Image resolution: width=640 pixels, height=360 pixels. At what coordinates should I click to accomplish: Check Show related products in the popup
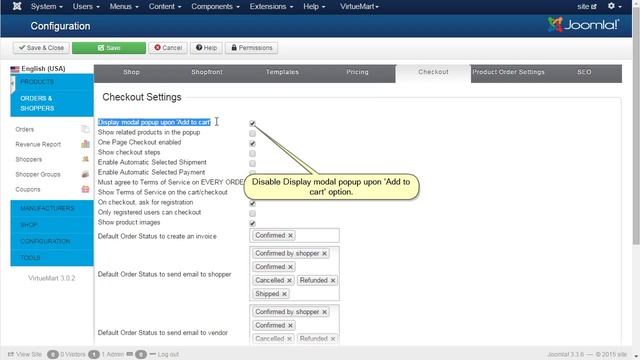(252, 133)
